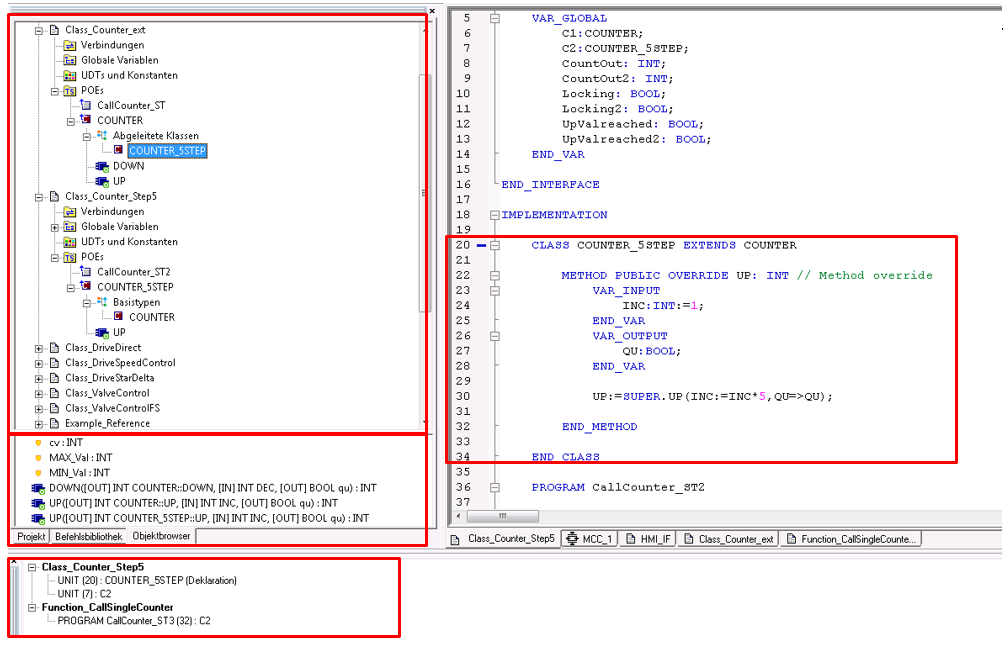Expand Globale Variablen under Class_Counter_Step5
This screenshot has width=1003, height=645.
coord(55,227)
